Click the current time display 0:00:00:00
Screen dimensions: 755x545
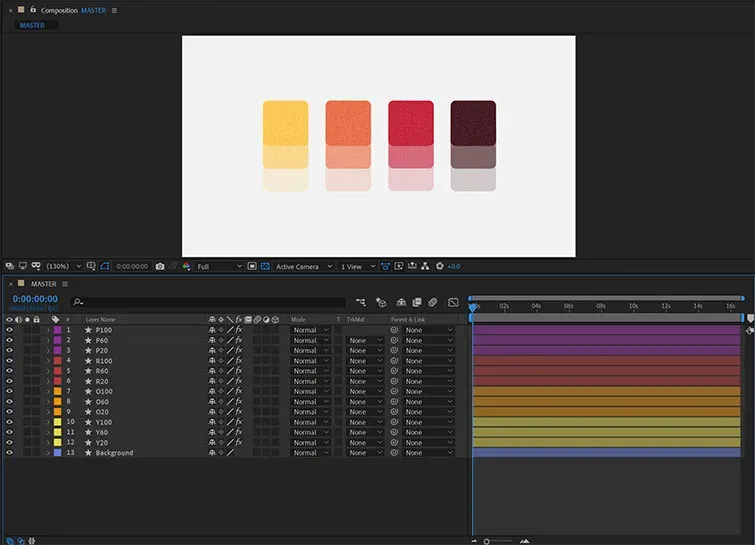[35, 299]
